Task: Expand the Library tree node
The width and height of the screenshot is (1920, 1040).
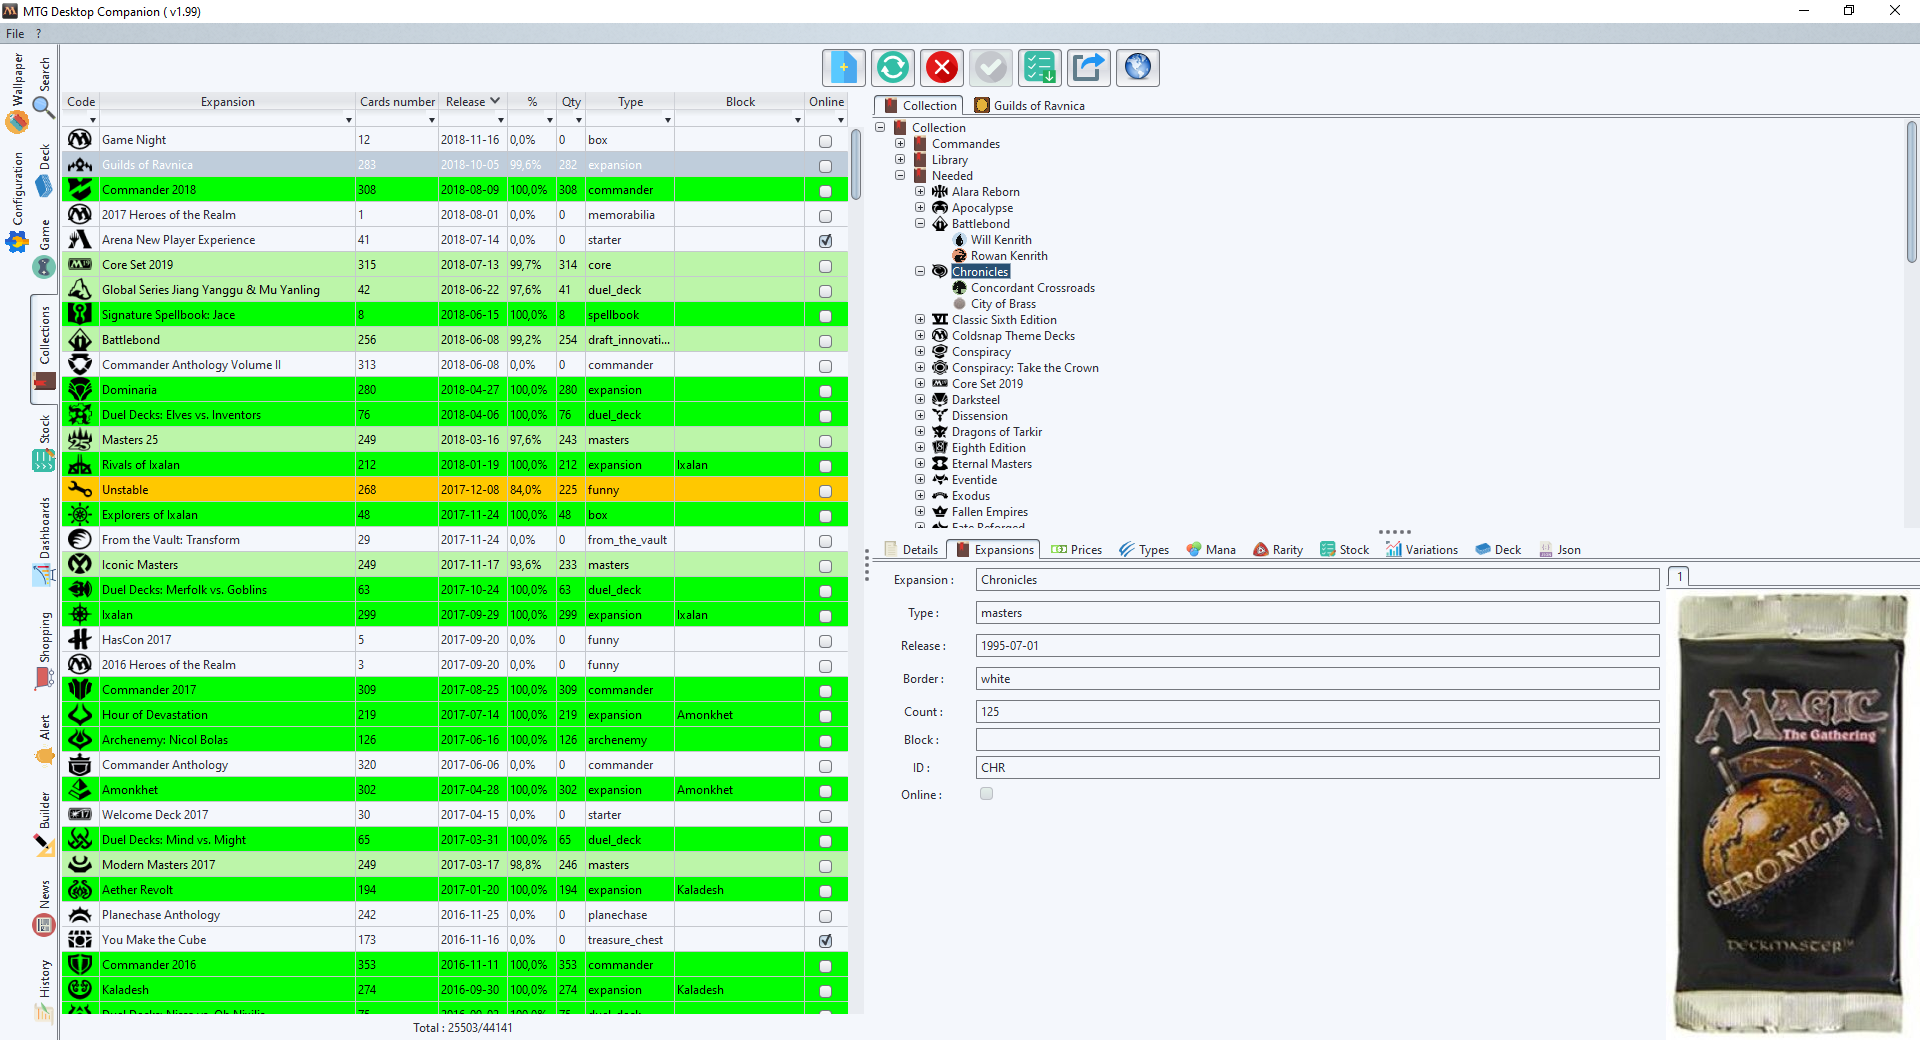Action: point(900,159)
